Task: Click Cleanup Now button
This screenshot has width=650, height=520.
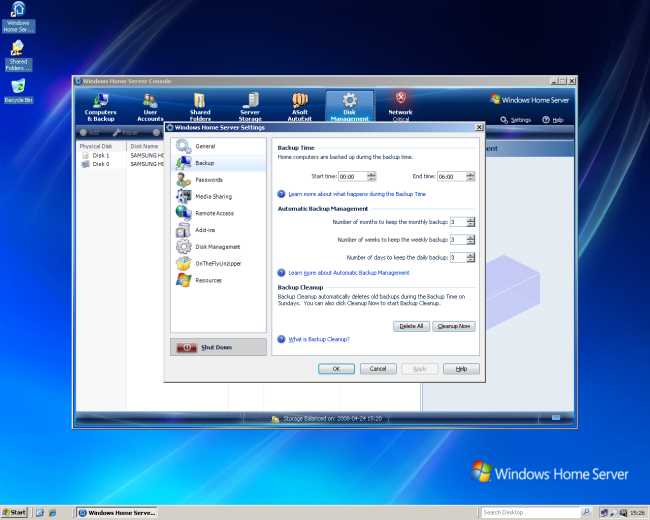Action: tap(454, 326)
